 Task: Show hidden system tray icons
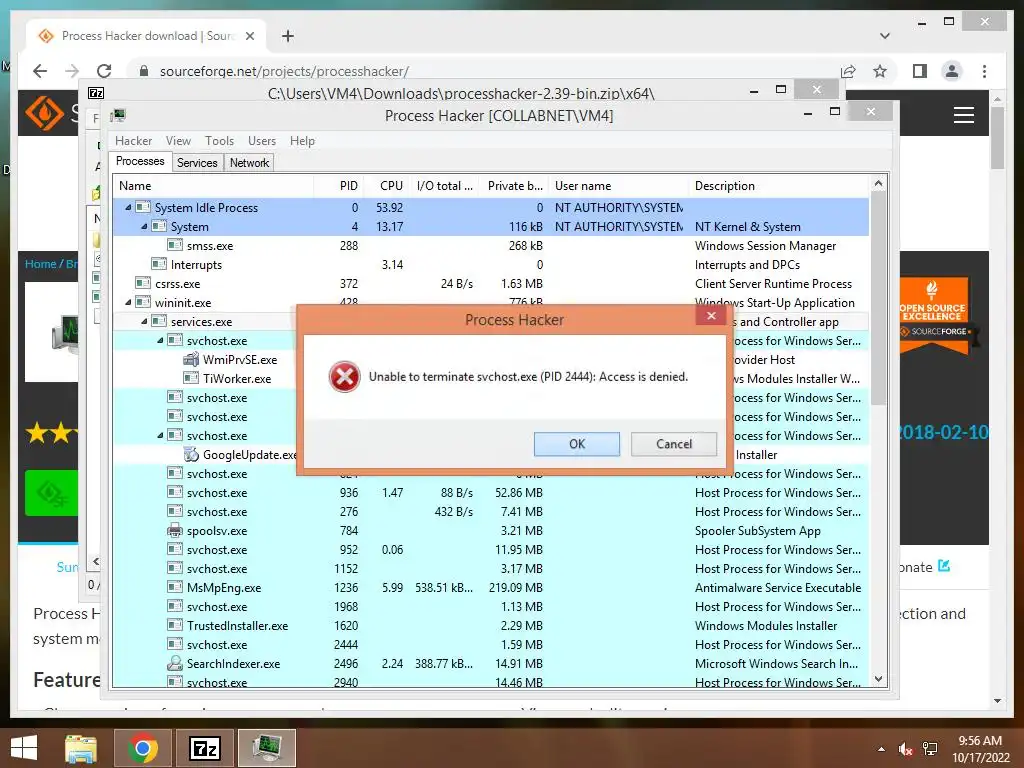882,749
